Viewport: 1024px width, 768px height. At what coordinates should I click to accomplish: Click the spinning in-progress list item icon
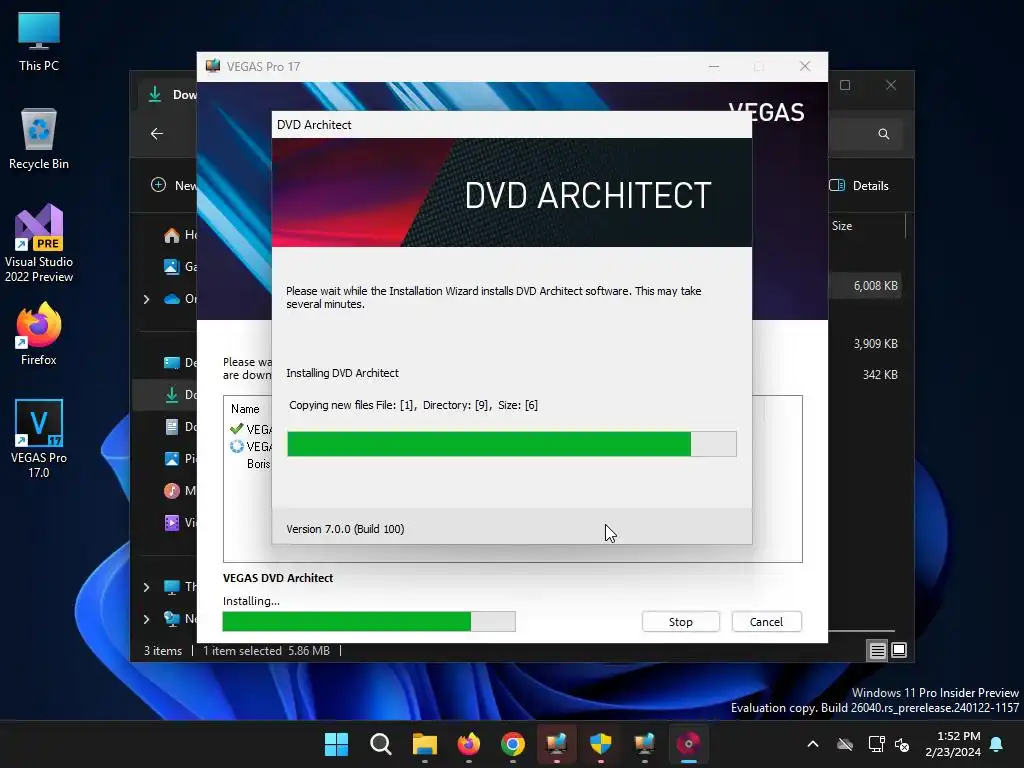pyautogui.click(x=236, y=447)
